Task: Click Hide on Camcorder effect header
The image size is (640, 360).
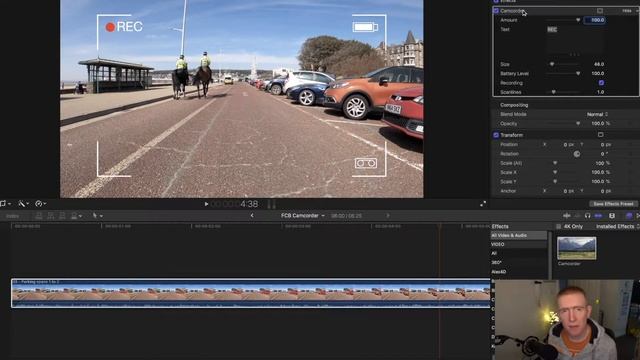Action: click(x=627, y=11)
